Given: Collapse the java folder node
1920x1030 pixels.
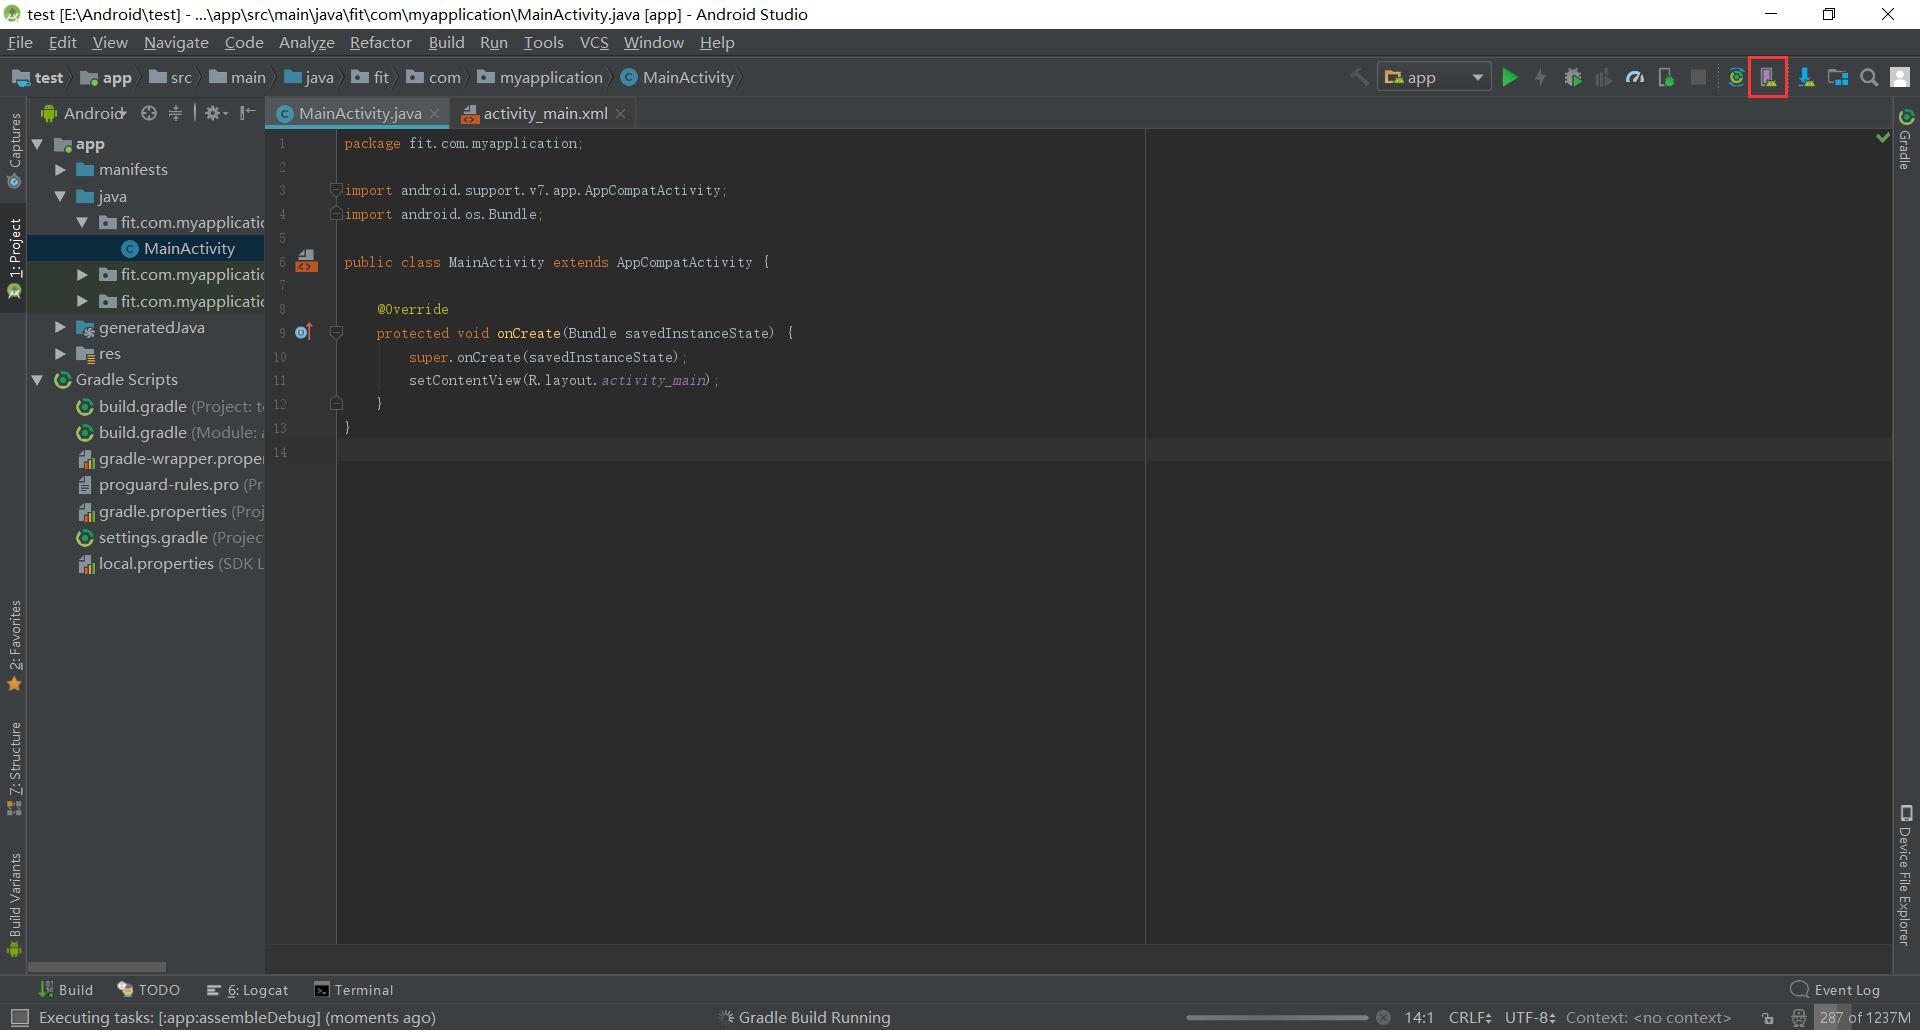Looking at the screenshot, I should point(60,196).
